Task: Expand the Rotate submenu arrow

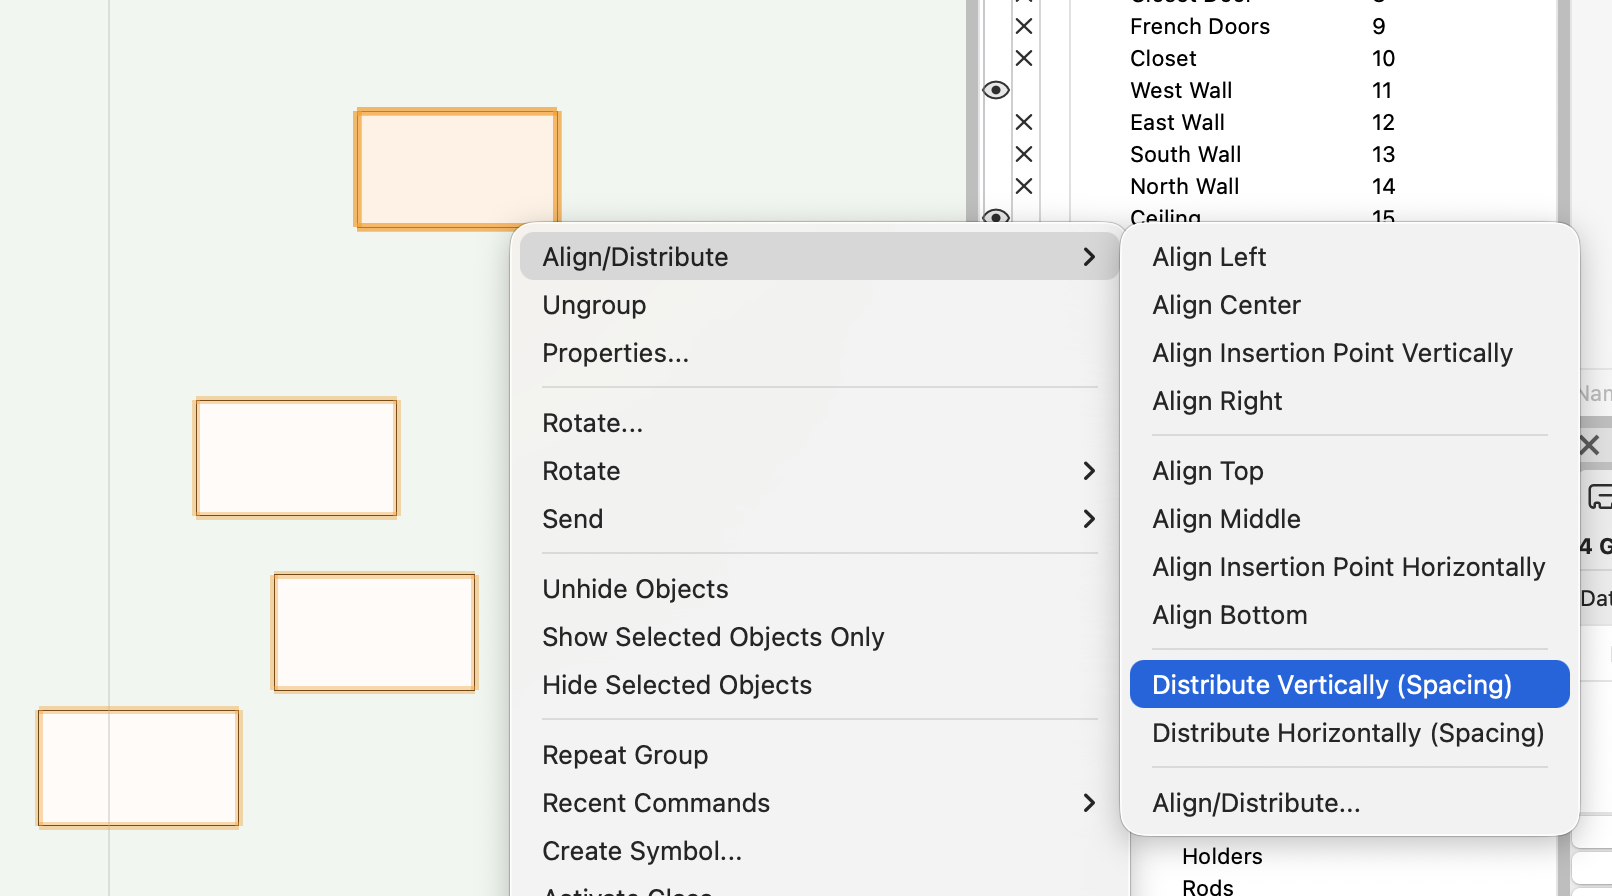Action: click(1089, 471)
